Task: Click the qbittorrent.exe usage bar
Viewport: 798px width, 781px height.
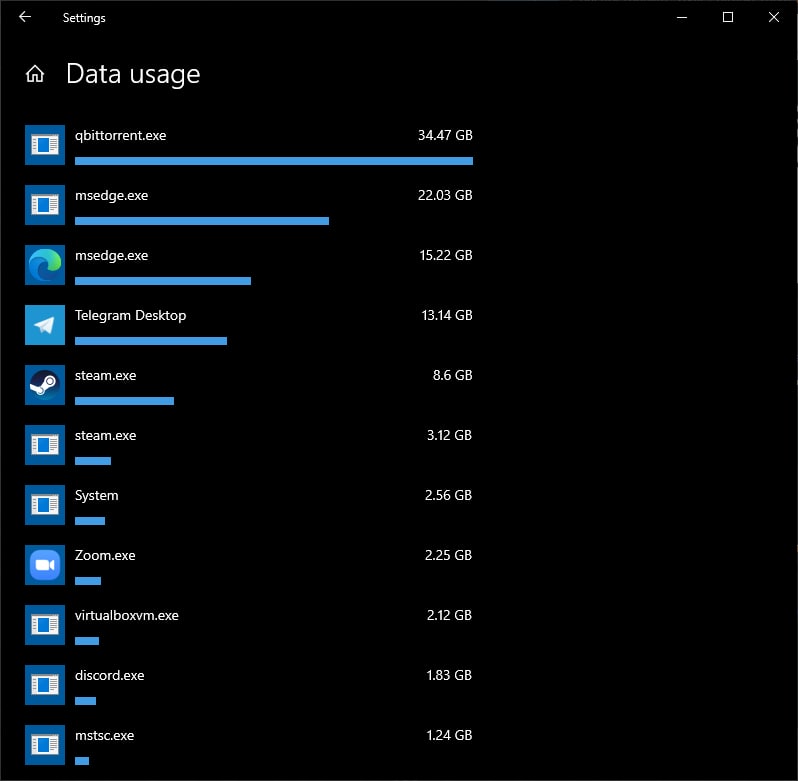Action: (273, 160)
